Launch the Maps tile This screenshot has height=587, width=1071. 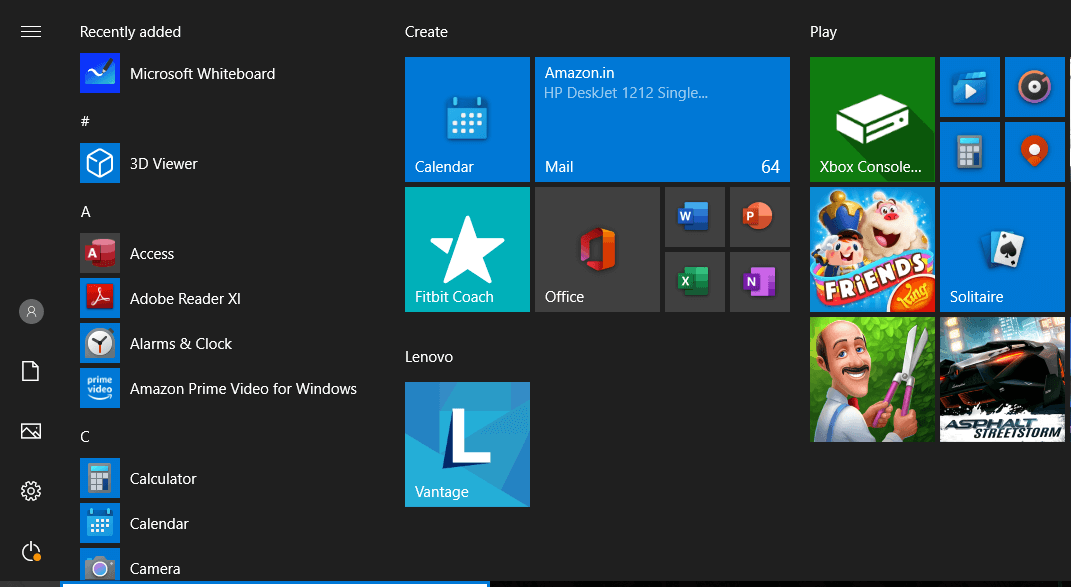[1034, 151]
